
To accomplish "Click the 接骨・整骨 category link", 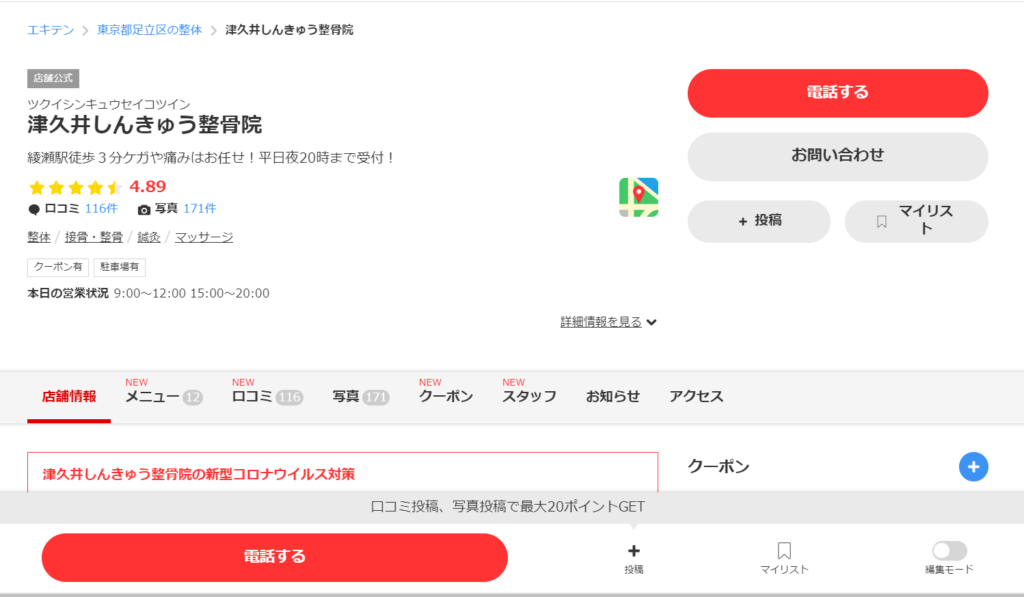I will (93, 237).
